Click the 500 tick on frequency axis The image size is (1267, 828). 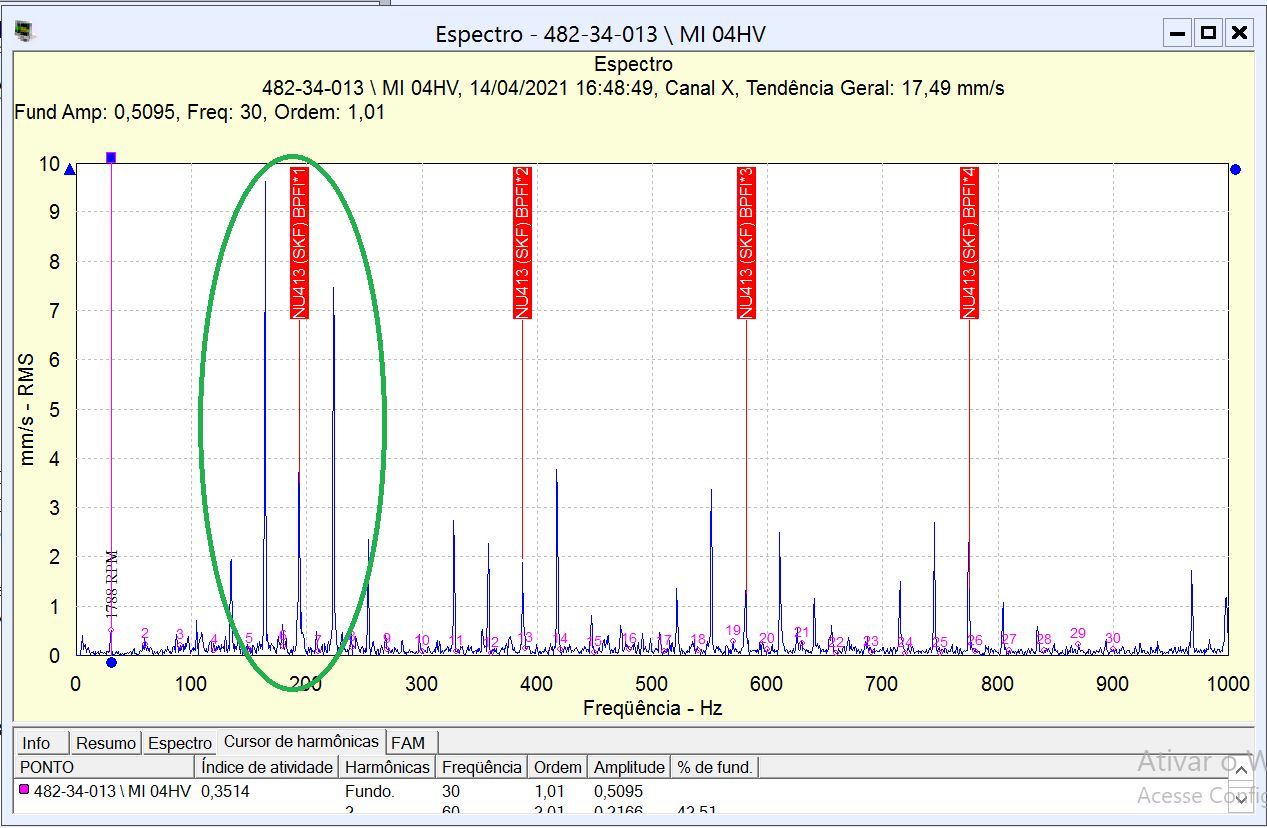[652, 684]
